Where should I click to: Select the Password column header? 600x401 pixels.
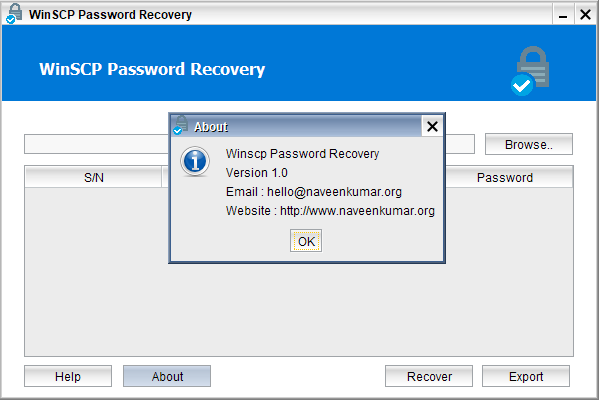tap(504, 178)
